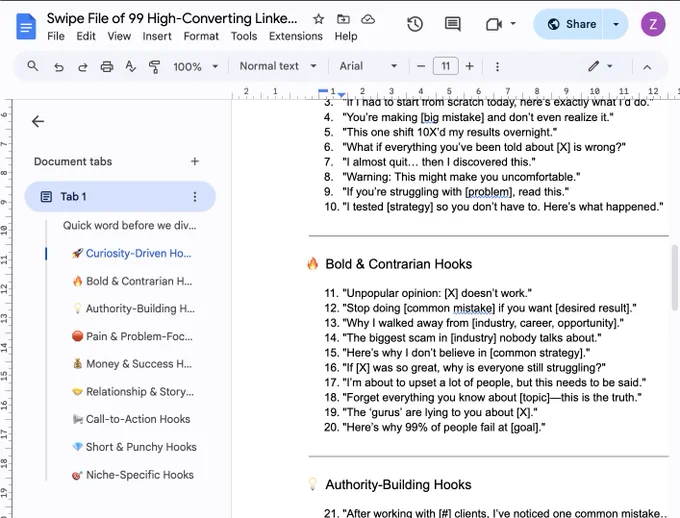Close the document tabs sidebar
The image size is (680, 518).
(38, 121)
